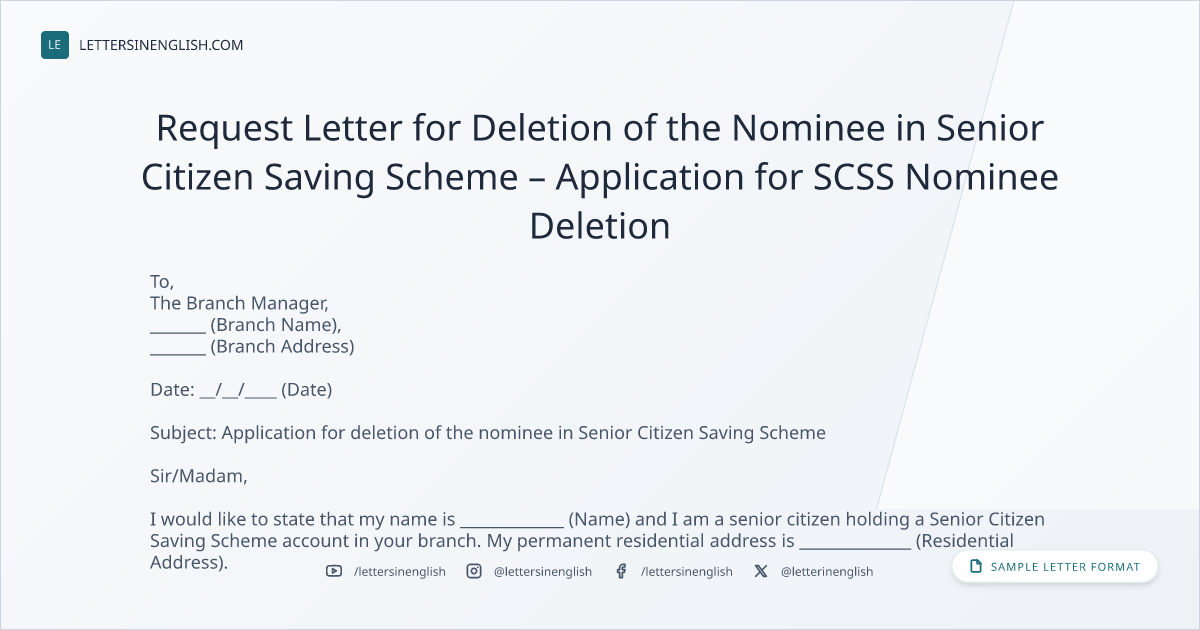Click the X (Twitter) icon
Image resolution: width=1200 pixels, height=630 pixels.
pyautogui.click(x=761, y=571)
